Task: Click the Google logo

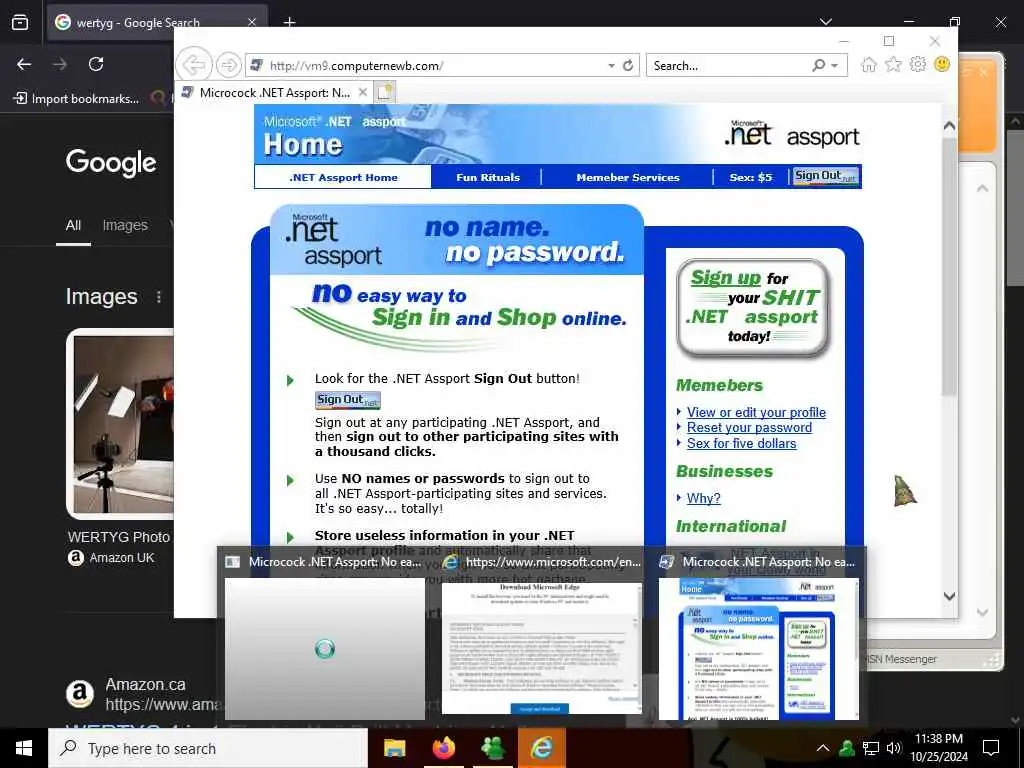Action: [x=111, y=163]
